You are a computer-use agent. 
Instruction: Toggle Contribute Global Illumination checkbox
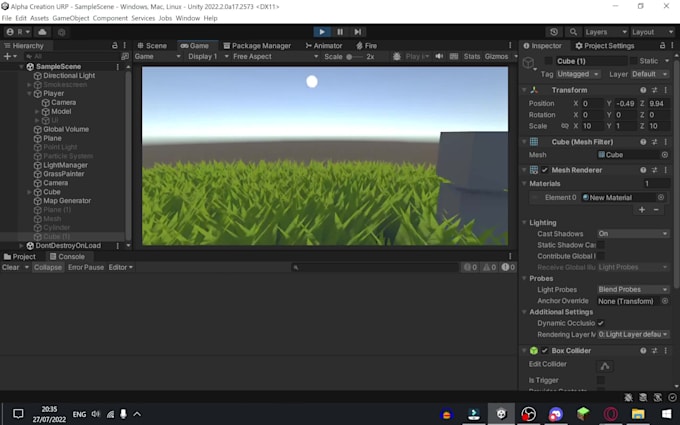click(601, 256)
